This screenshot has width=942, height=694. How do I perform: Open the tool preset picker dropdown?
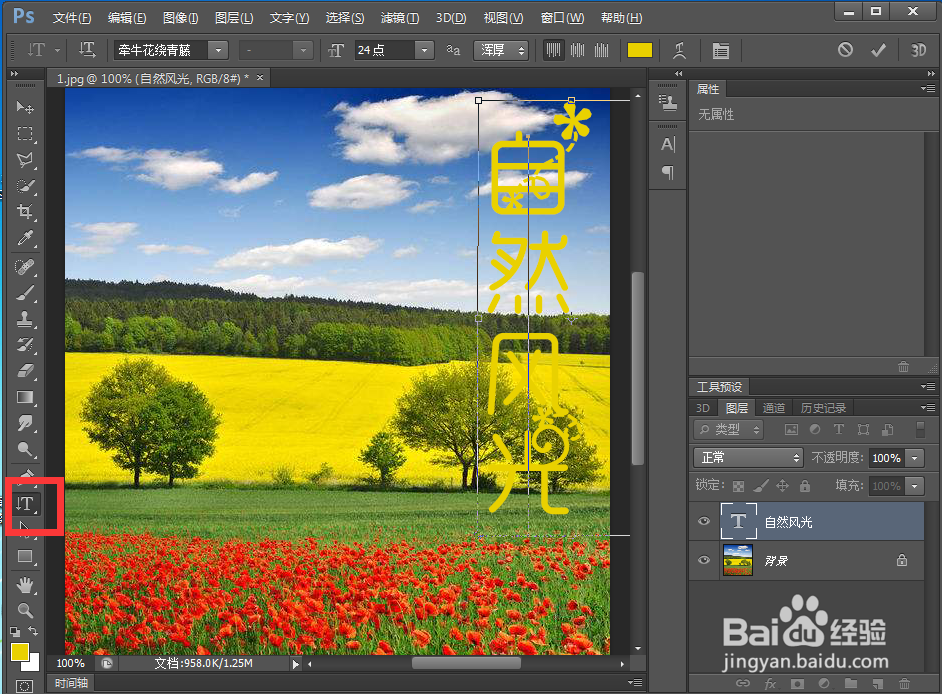58,50
